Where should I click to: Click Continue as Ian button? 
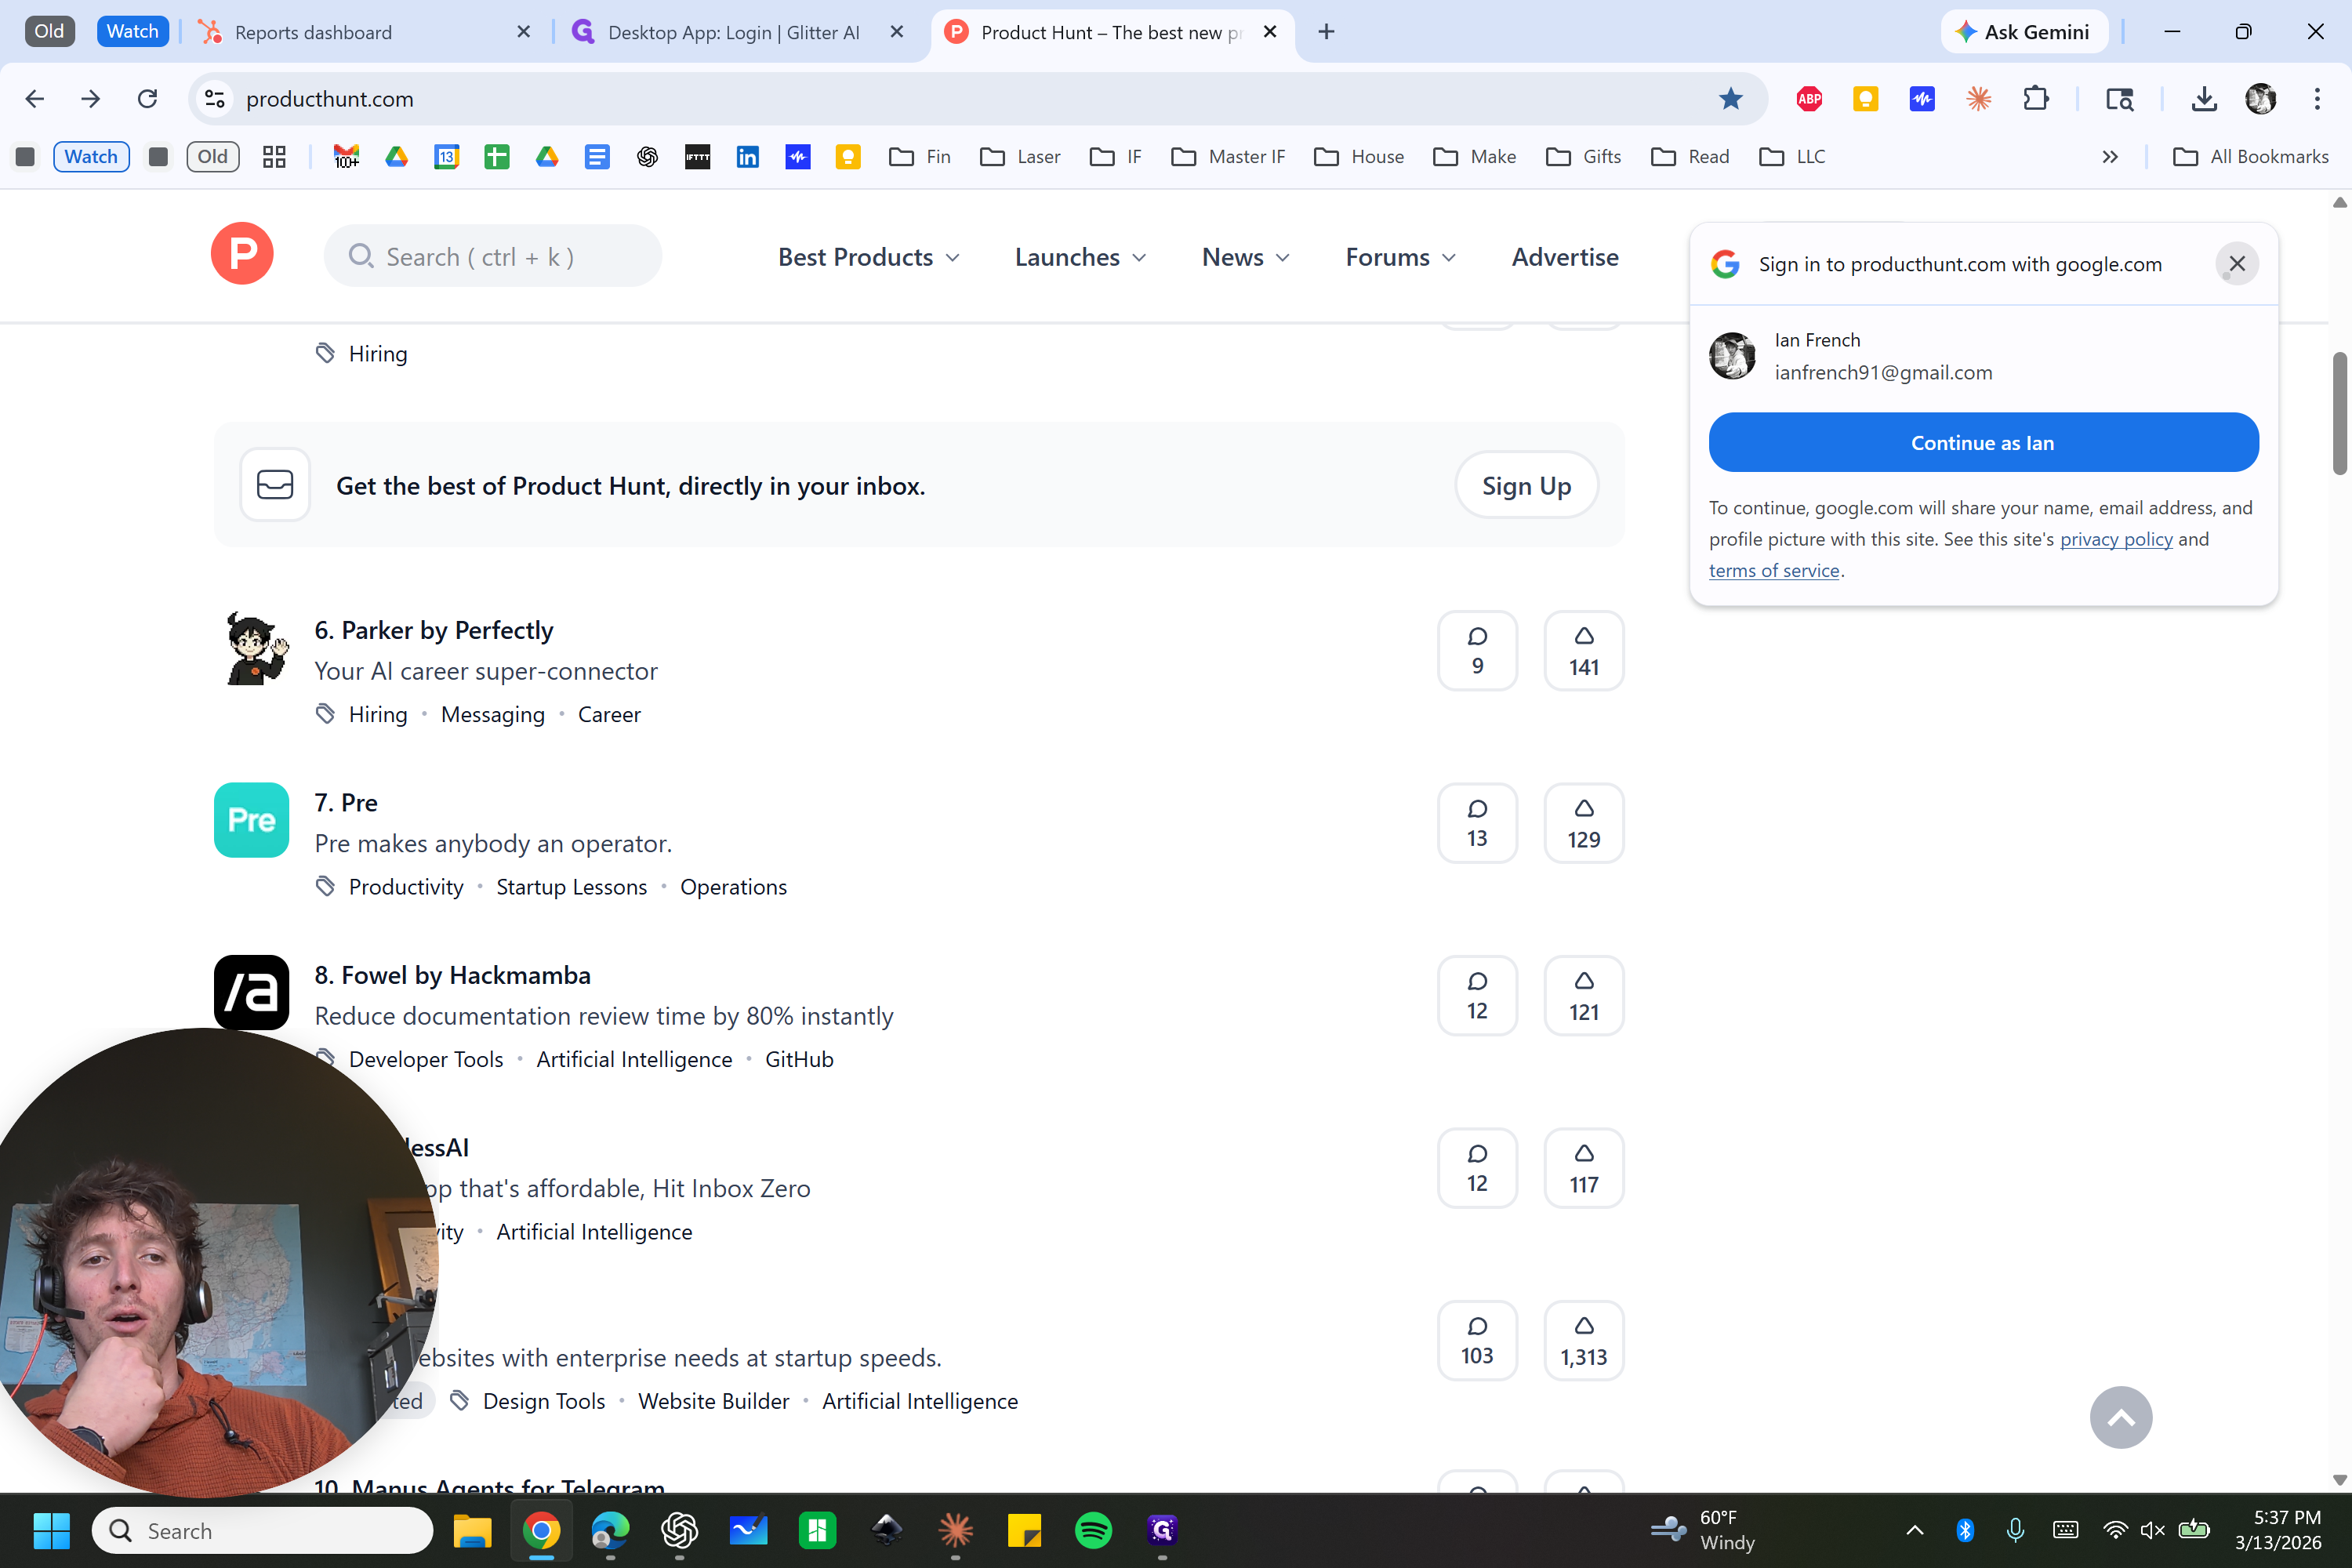[1982, 443]
